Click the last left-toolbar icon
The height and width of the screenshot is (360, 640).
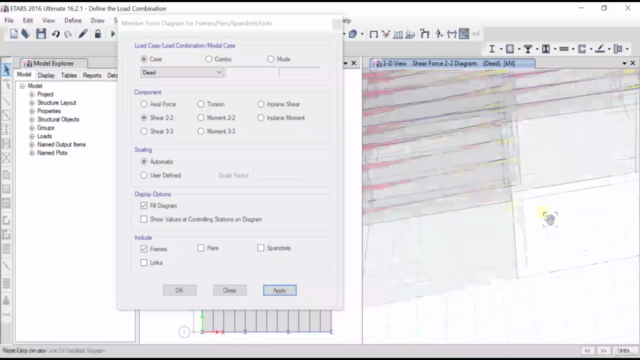(x=7, y=315)
